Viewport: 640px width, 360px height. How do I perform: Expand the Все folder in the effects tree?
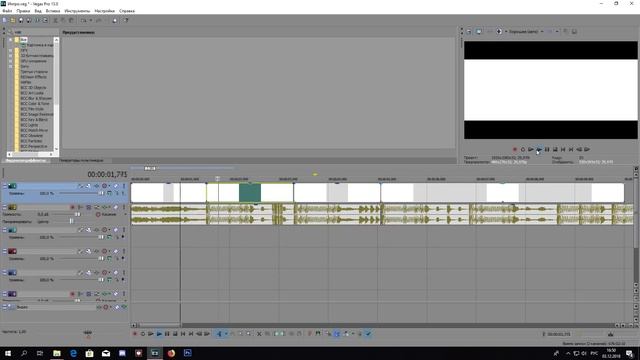(11, 40)
